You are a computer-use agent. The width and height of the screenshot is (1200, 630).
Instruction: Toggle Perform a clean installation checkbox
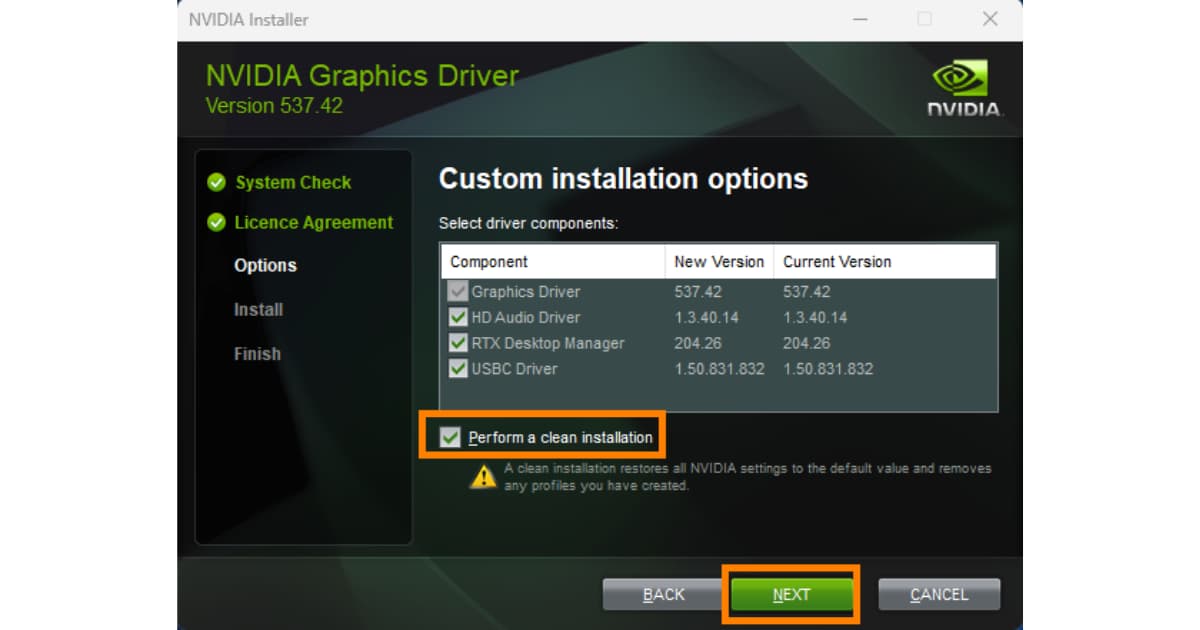click(451, 437)
